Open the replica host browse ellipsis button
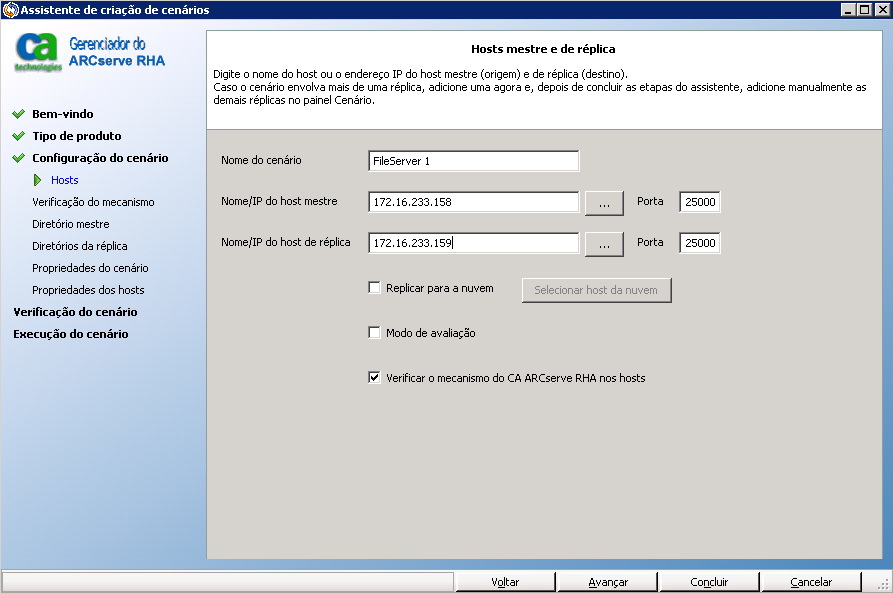 coord(604,243)
